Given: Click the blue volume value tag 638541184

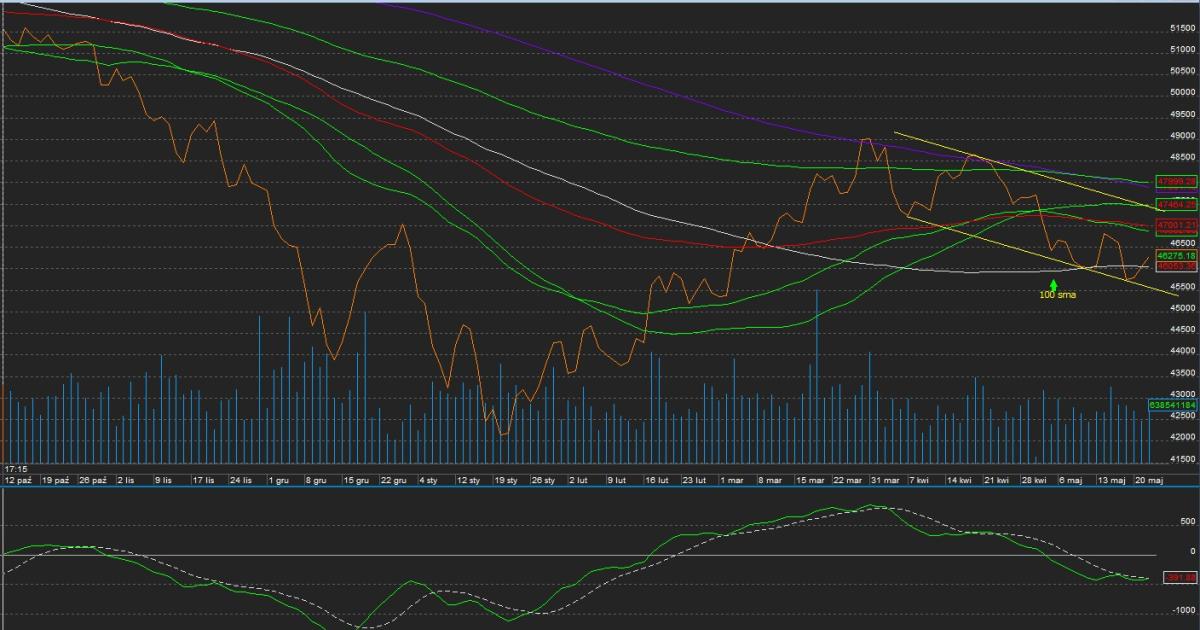Looking at the screenshot, I should pyautogui.click(x=1174, y=405).
